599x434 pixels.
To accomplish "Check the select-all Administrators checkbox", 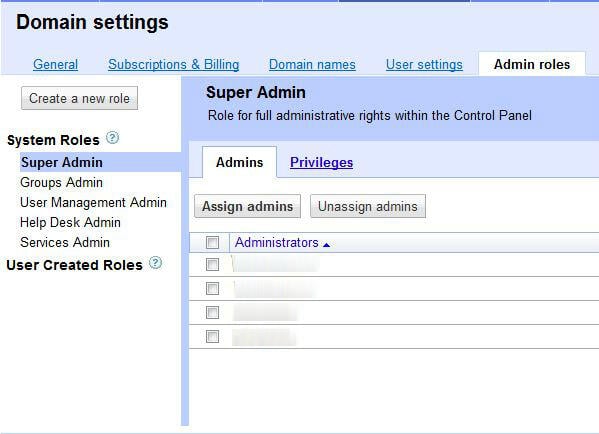I will tap(212, 242).
